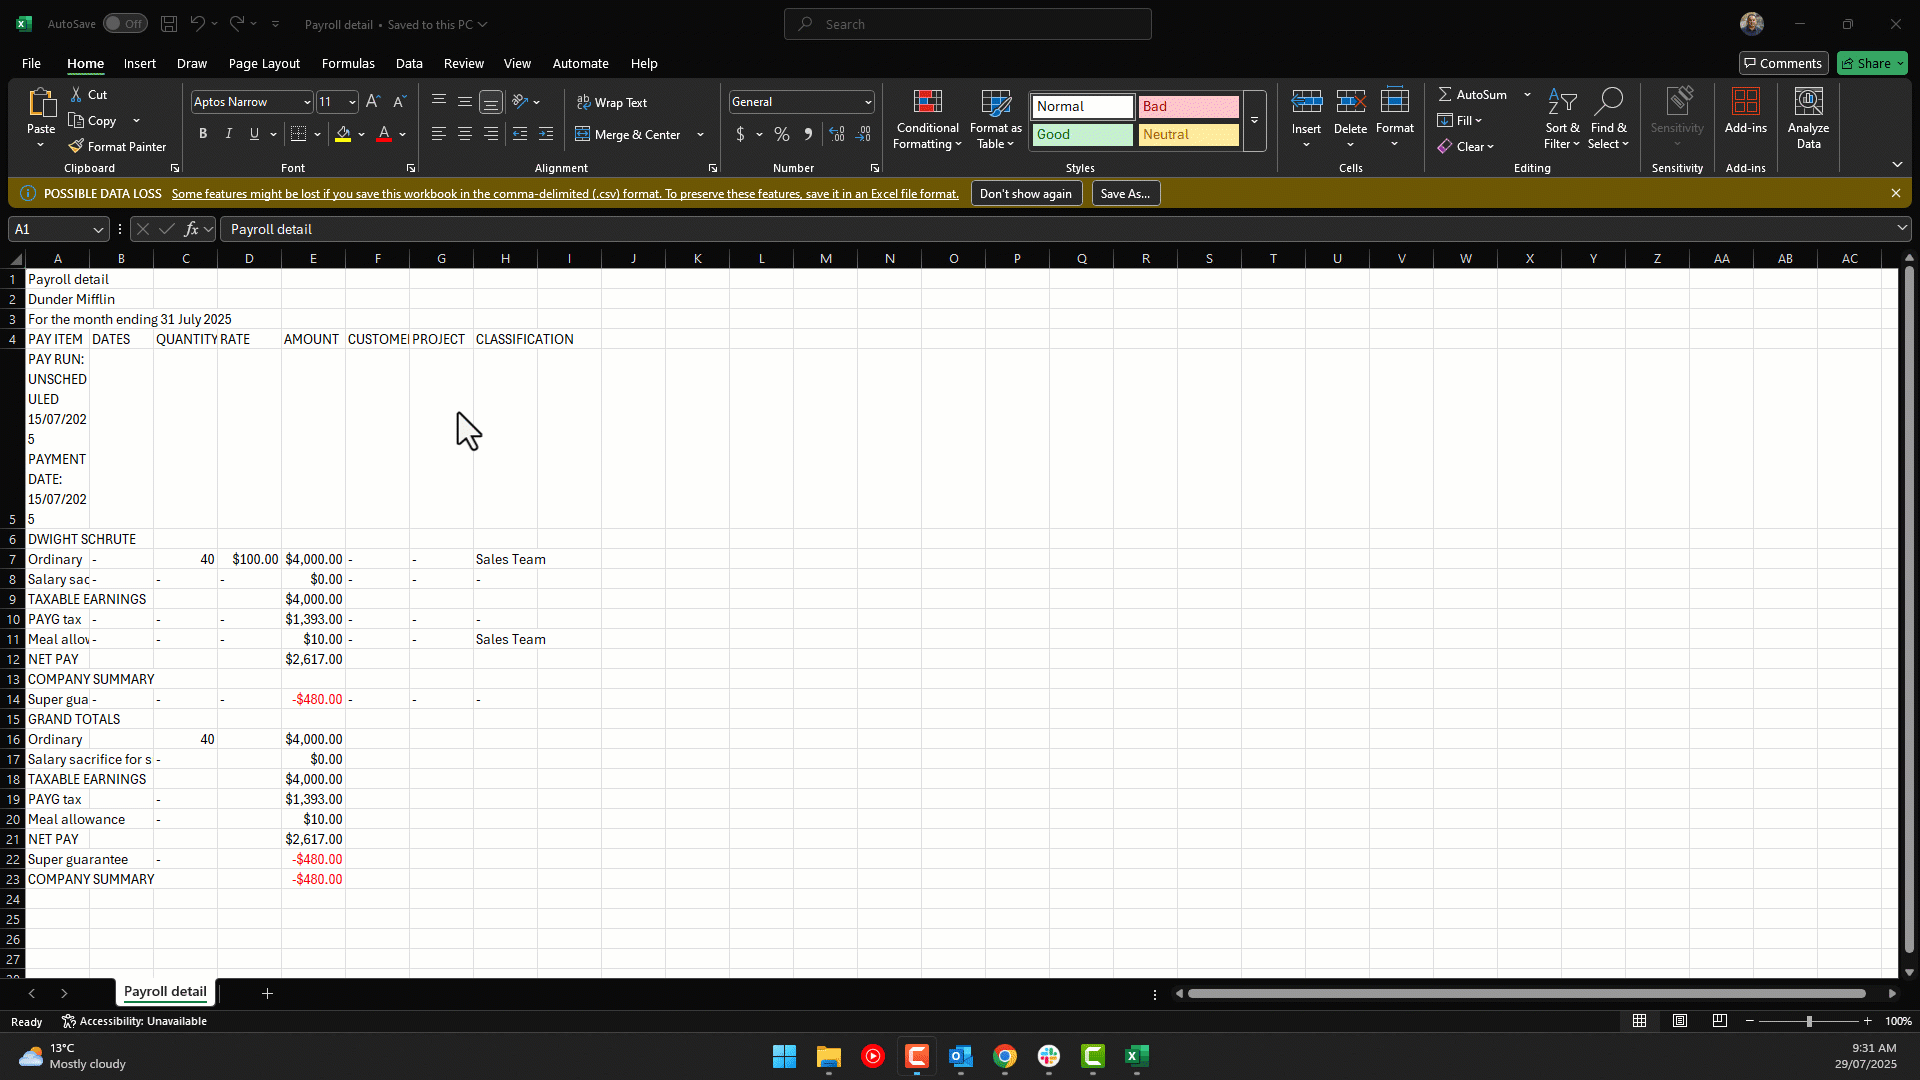Open Conditional Formatting menu
Image resolution: width=1920 pixels, height=1080 pixels.
927,120
